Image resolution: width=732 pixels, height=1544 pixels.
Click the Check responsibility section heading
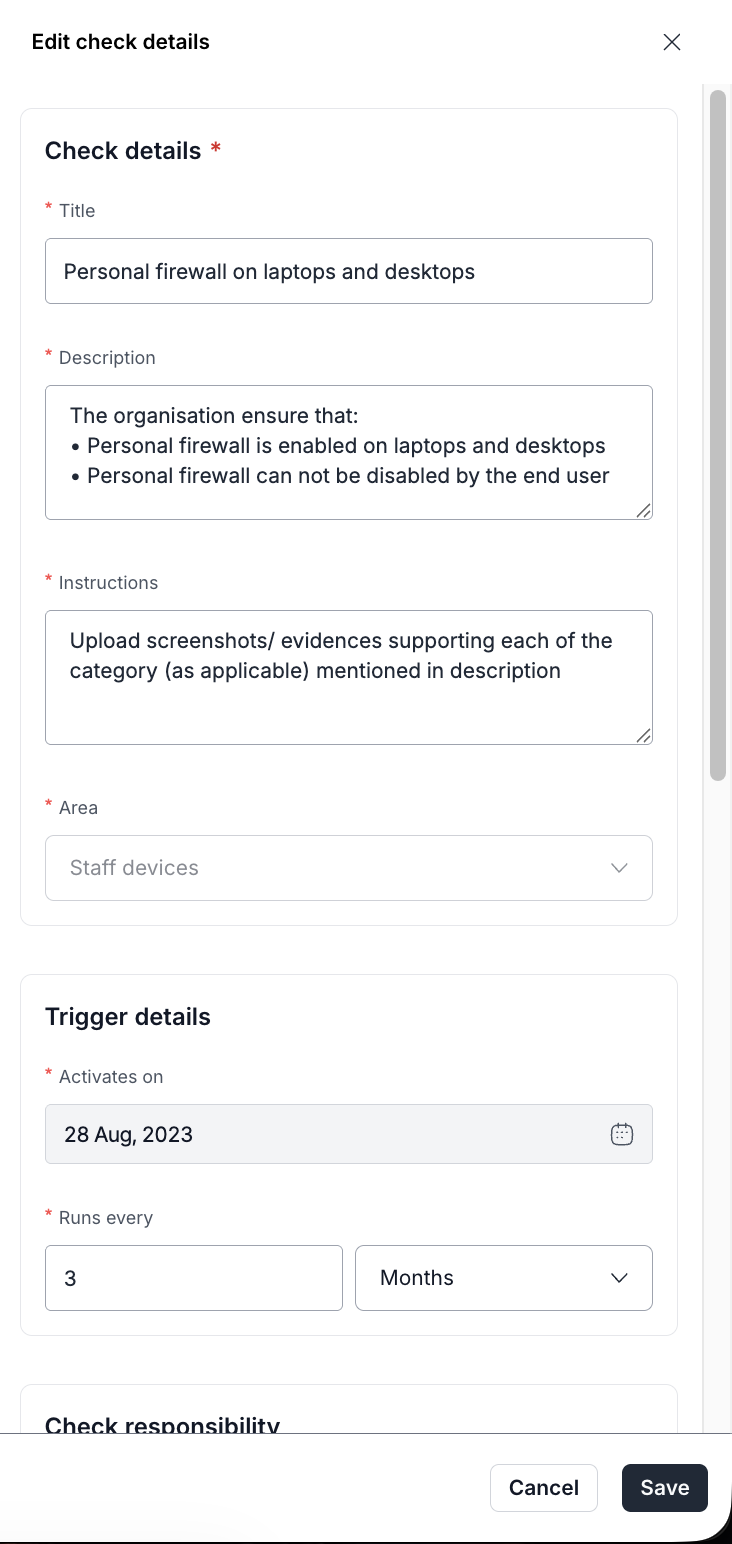tap(162, 1424)
